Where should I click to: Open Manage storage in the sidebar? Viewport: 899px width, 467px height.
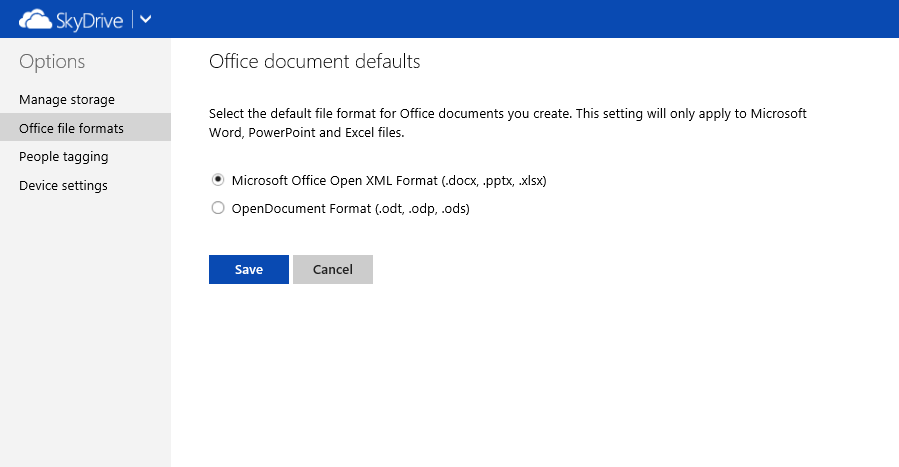[x=67, y=100]
